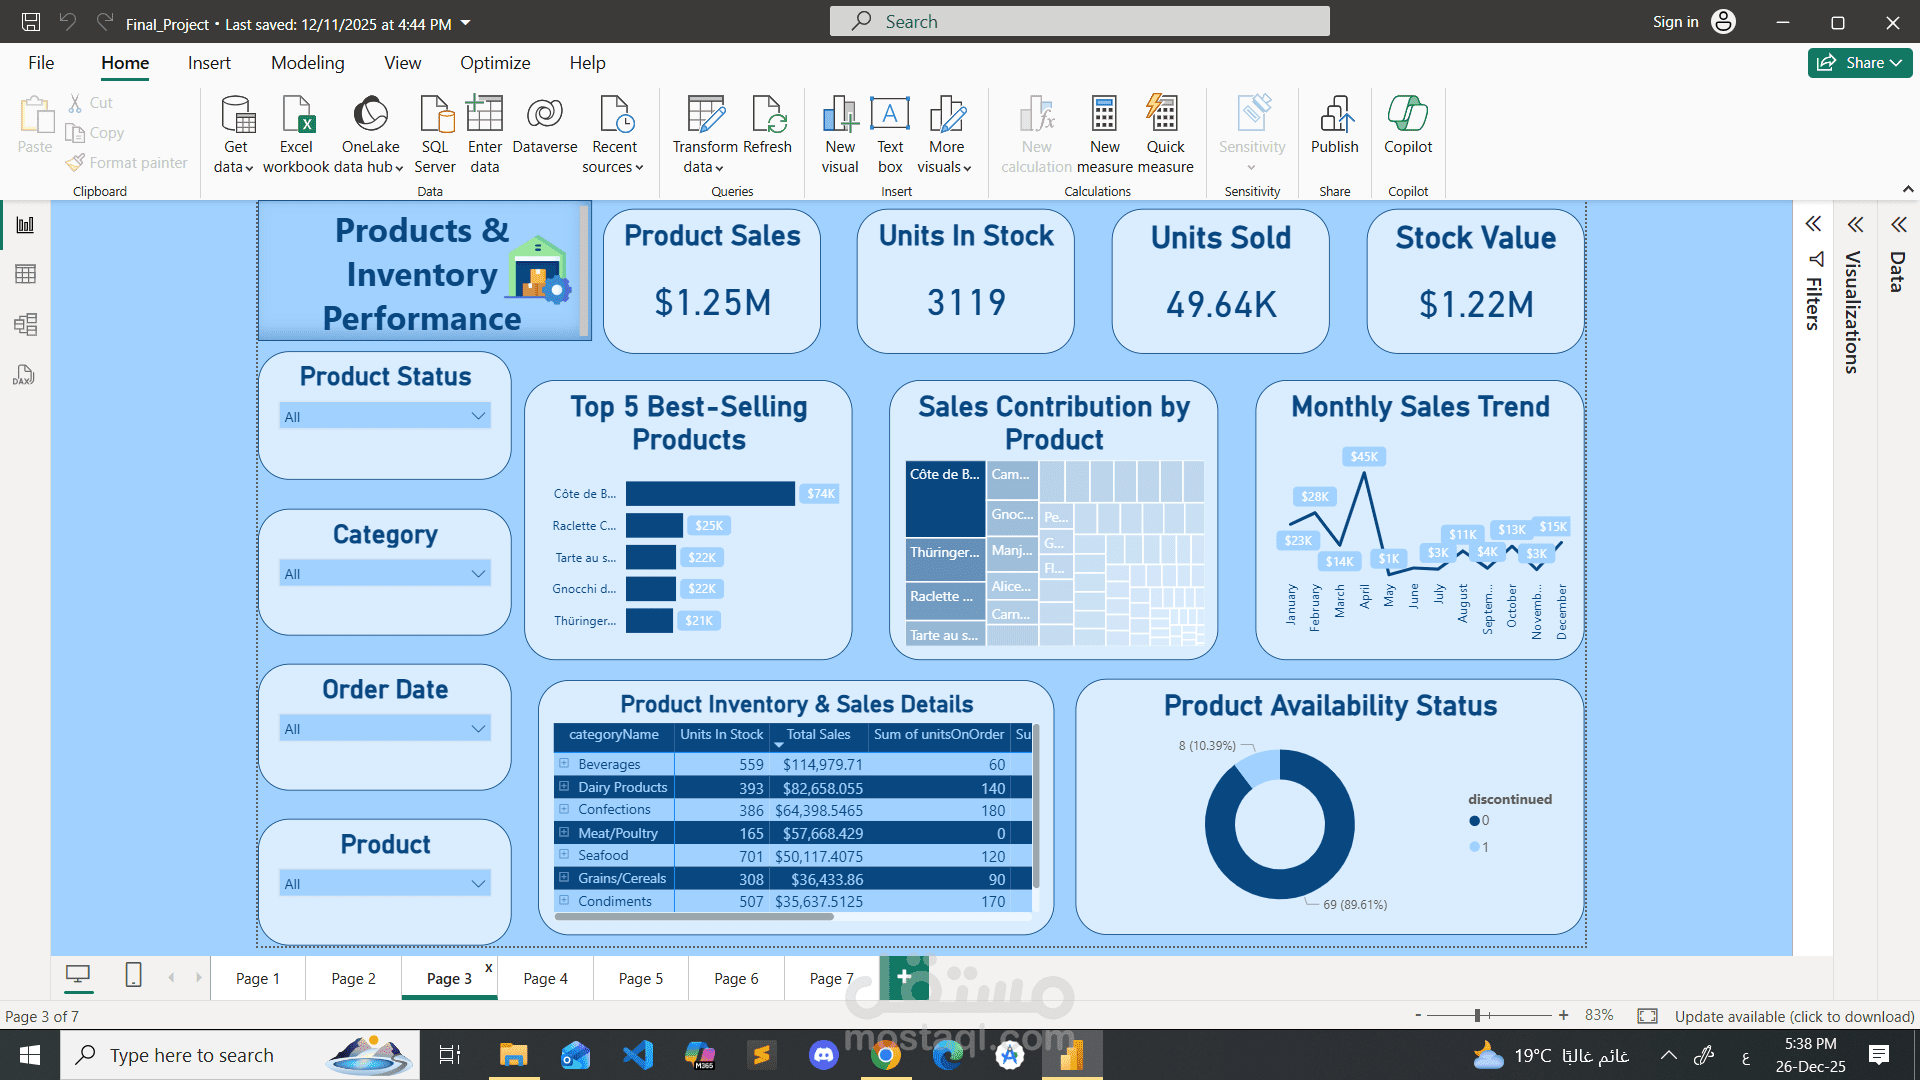
Task: Create a New measure
Action: 1104,133
